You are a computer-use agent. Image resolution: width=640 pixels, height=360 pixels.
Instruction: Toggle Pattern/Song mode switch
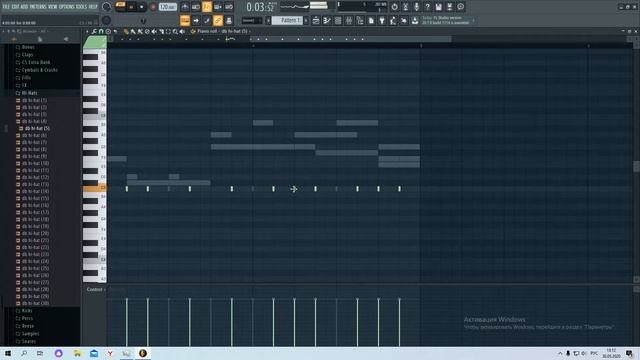tap(120, 5)
